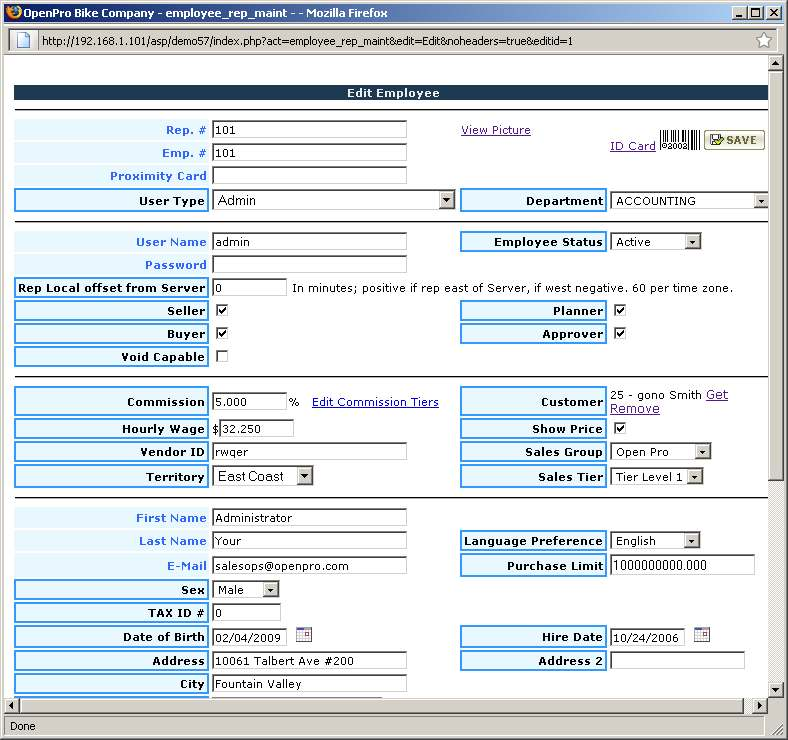The image size is (788, 740).
Task: Open the Date of Birth calendar picker
Action: pos(304,635)
